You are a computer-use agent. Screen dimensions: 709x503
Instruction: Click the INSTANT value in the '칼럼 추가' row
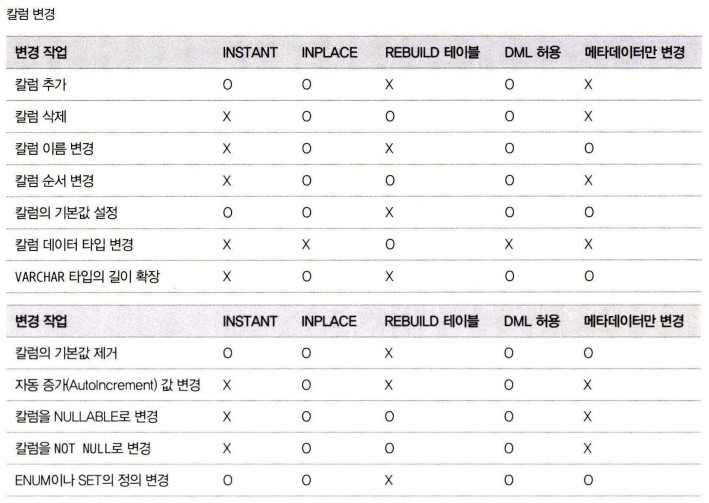click(x=227, y=85)
